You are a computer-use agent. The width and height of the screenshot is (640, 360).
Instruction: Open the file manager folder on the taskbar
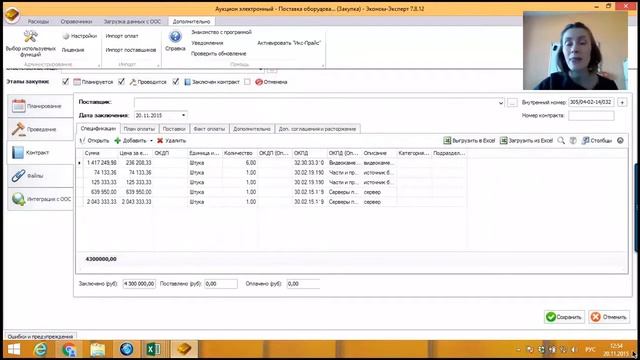tap(98, 350)
